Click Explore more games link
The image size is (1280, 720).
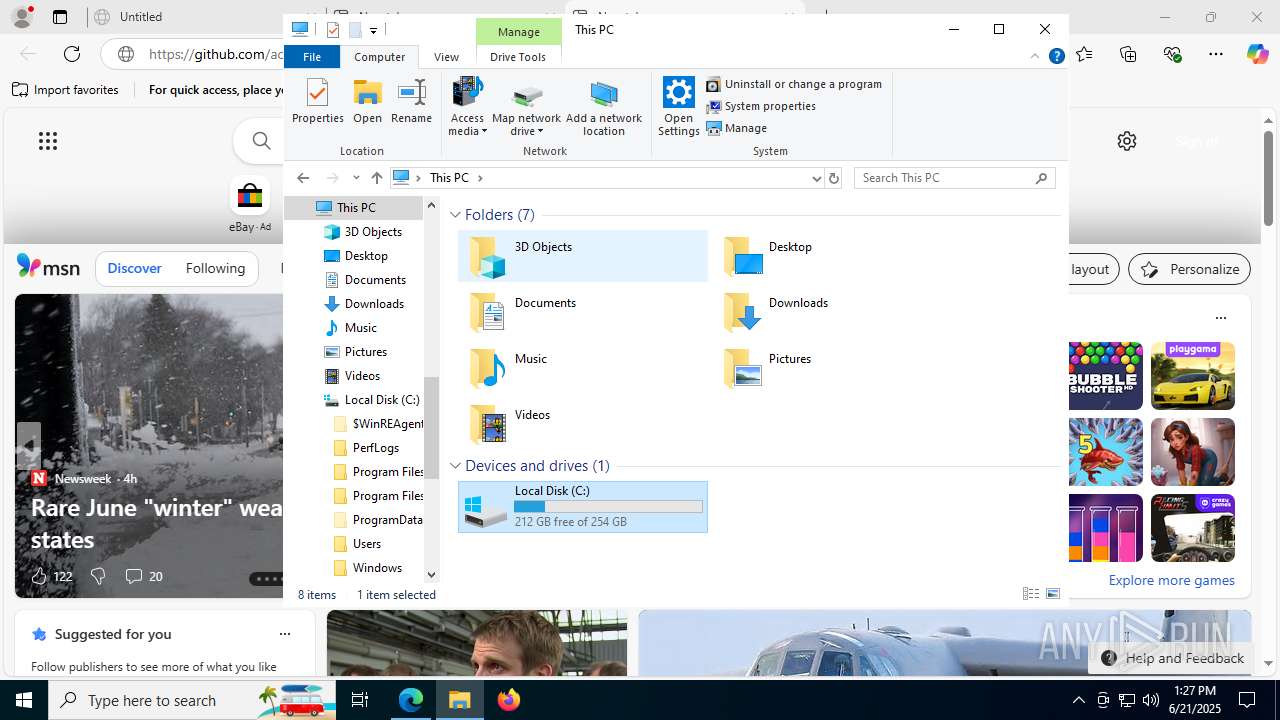pos(1171,580)
